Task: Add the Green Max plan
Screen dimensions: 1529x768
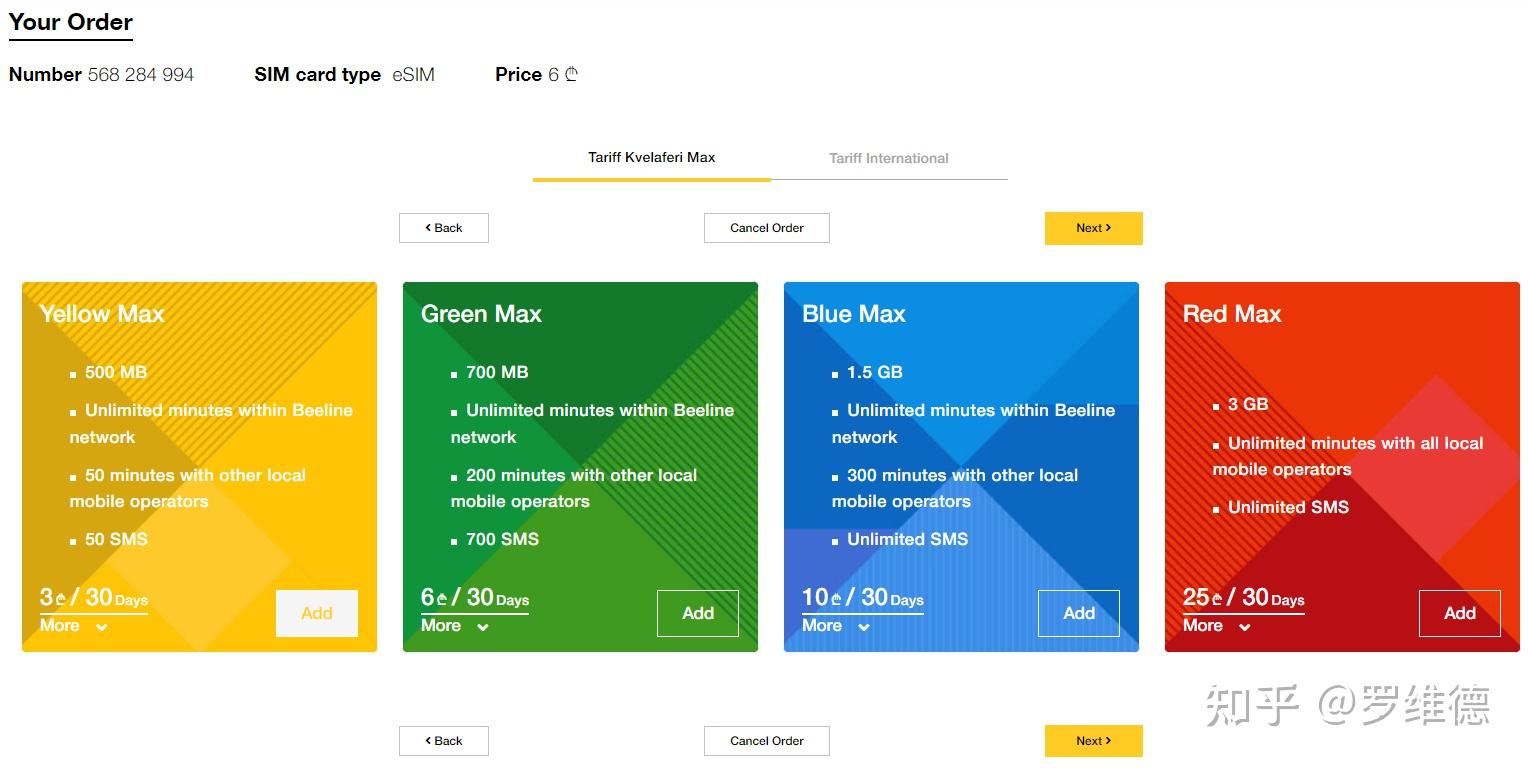Action: 697,613
